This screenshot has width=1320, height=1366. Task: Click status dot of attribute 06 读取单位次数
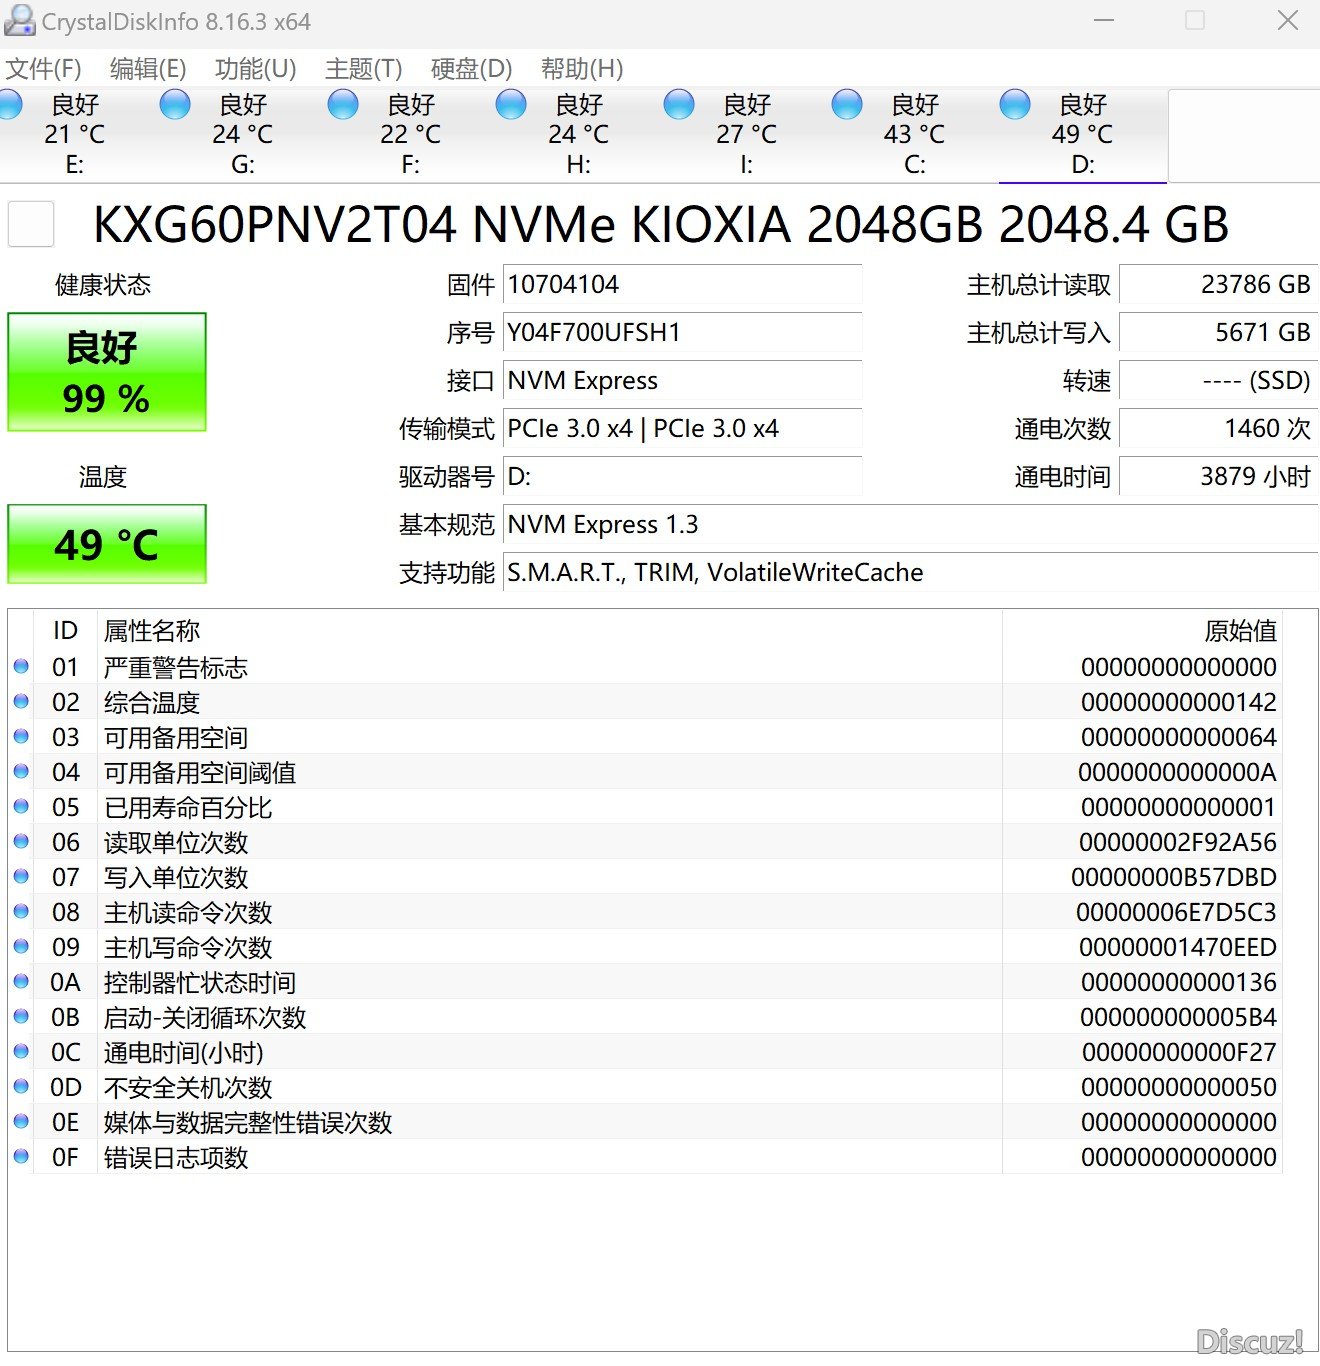click(21, 841)
